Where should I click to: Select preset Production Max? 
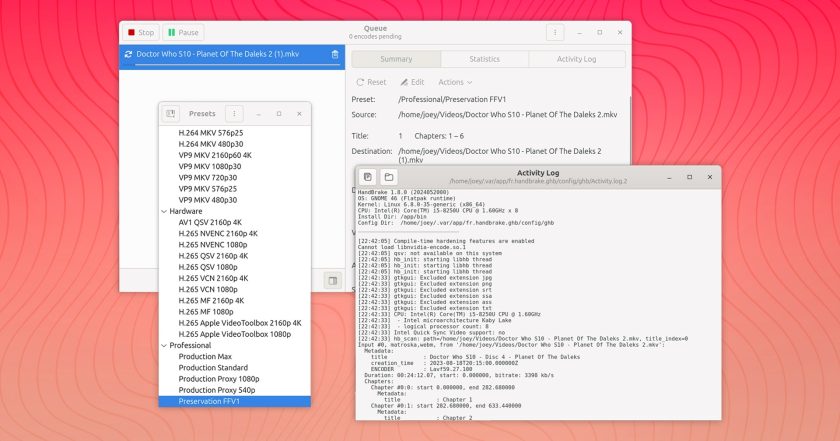(x=235, y=356)
